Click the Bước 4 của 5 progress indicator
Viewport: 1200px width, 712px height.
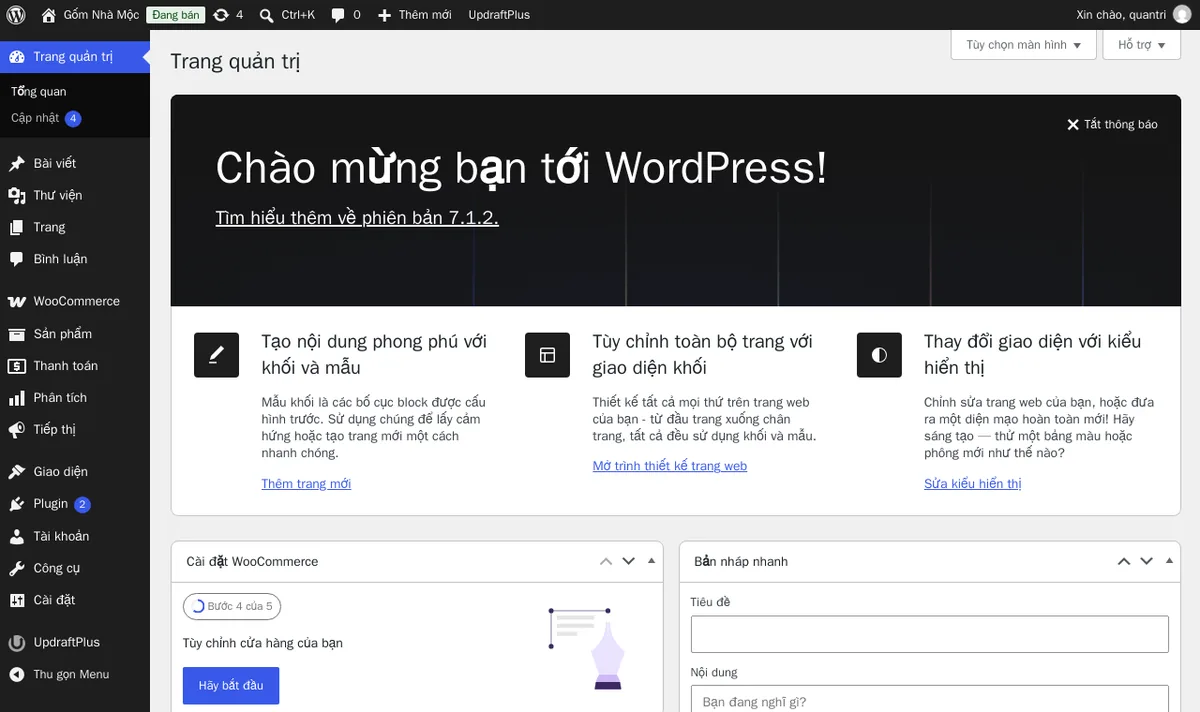coord(232,607)
